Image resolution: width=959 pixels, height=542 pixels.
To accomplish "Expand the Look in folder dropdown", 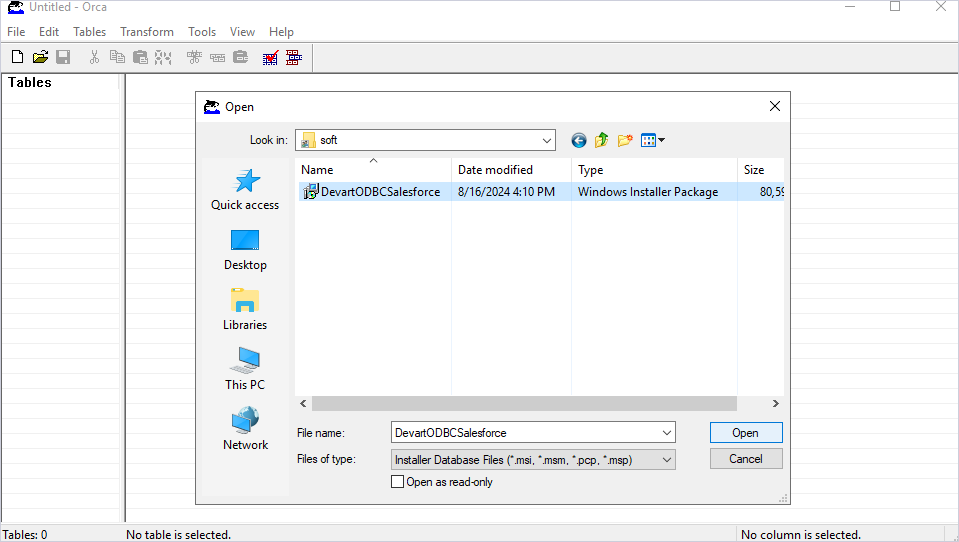I will point(546,141).
